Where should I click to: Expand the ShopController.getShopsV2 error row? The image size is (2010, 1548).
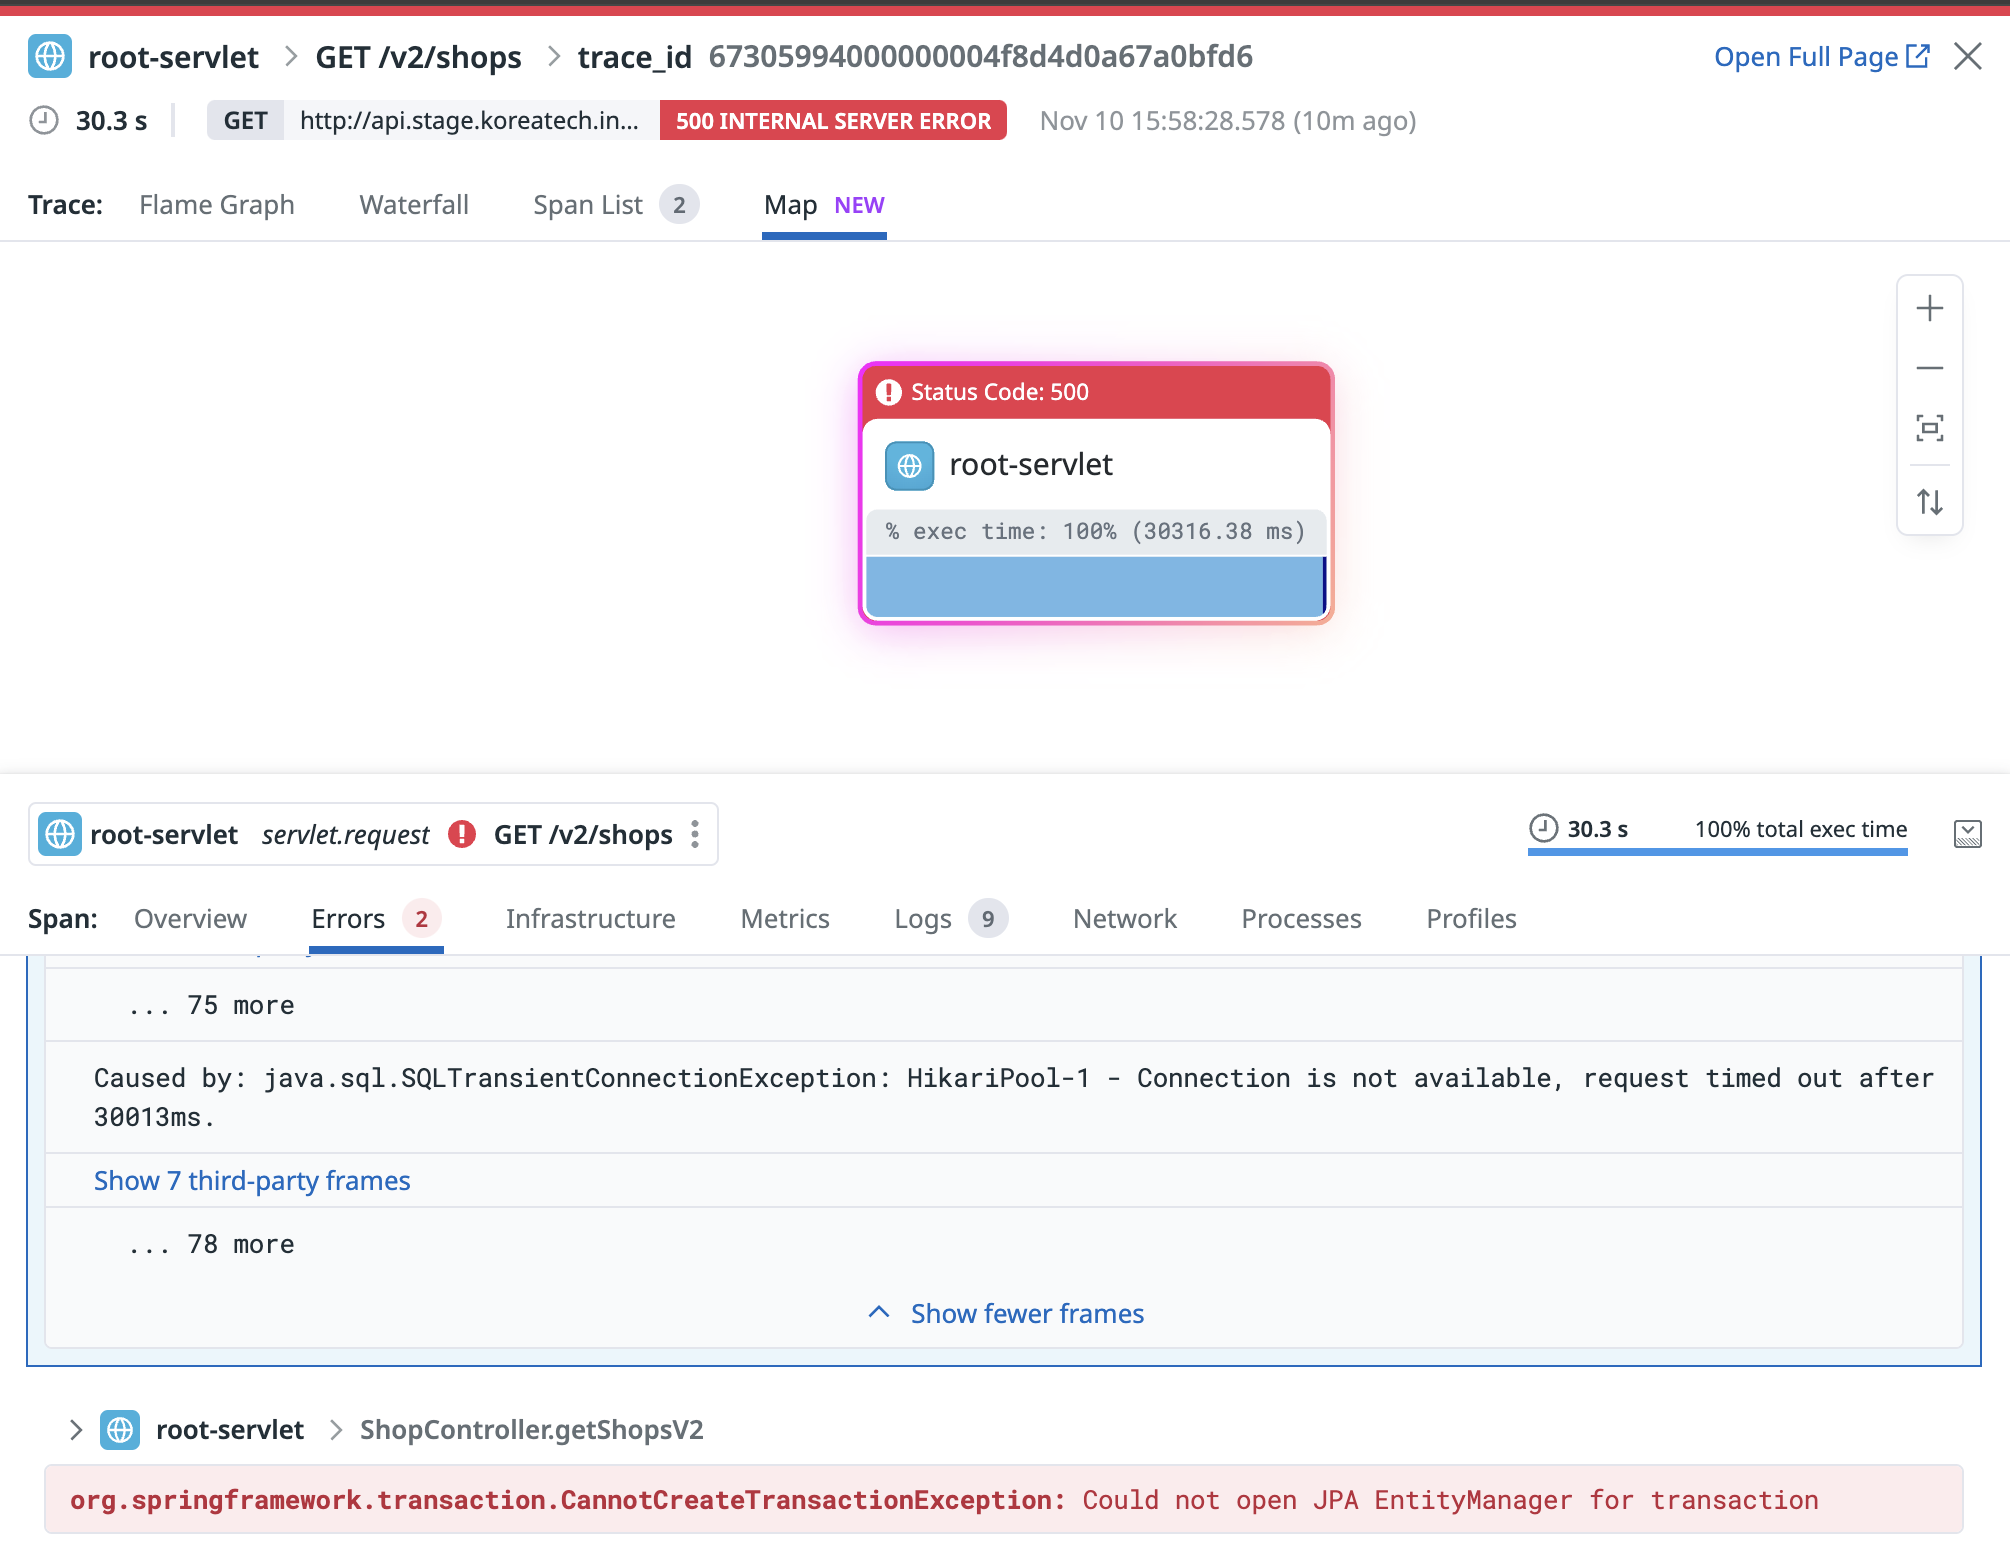(x=76, y=1430)
